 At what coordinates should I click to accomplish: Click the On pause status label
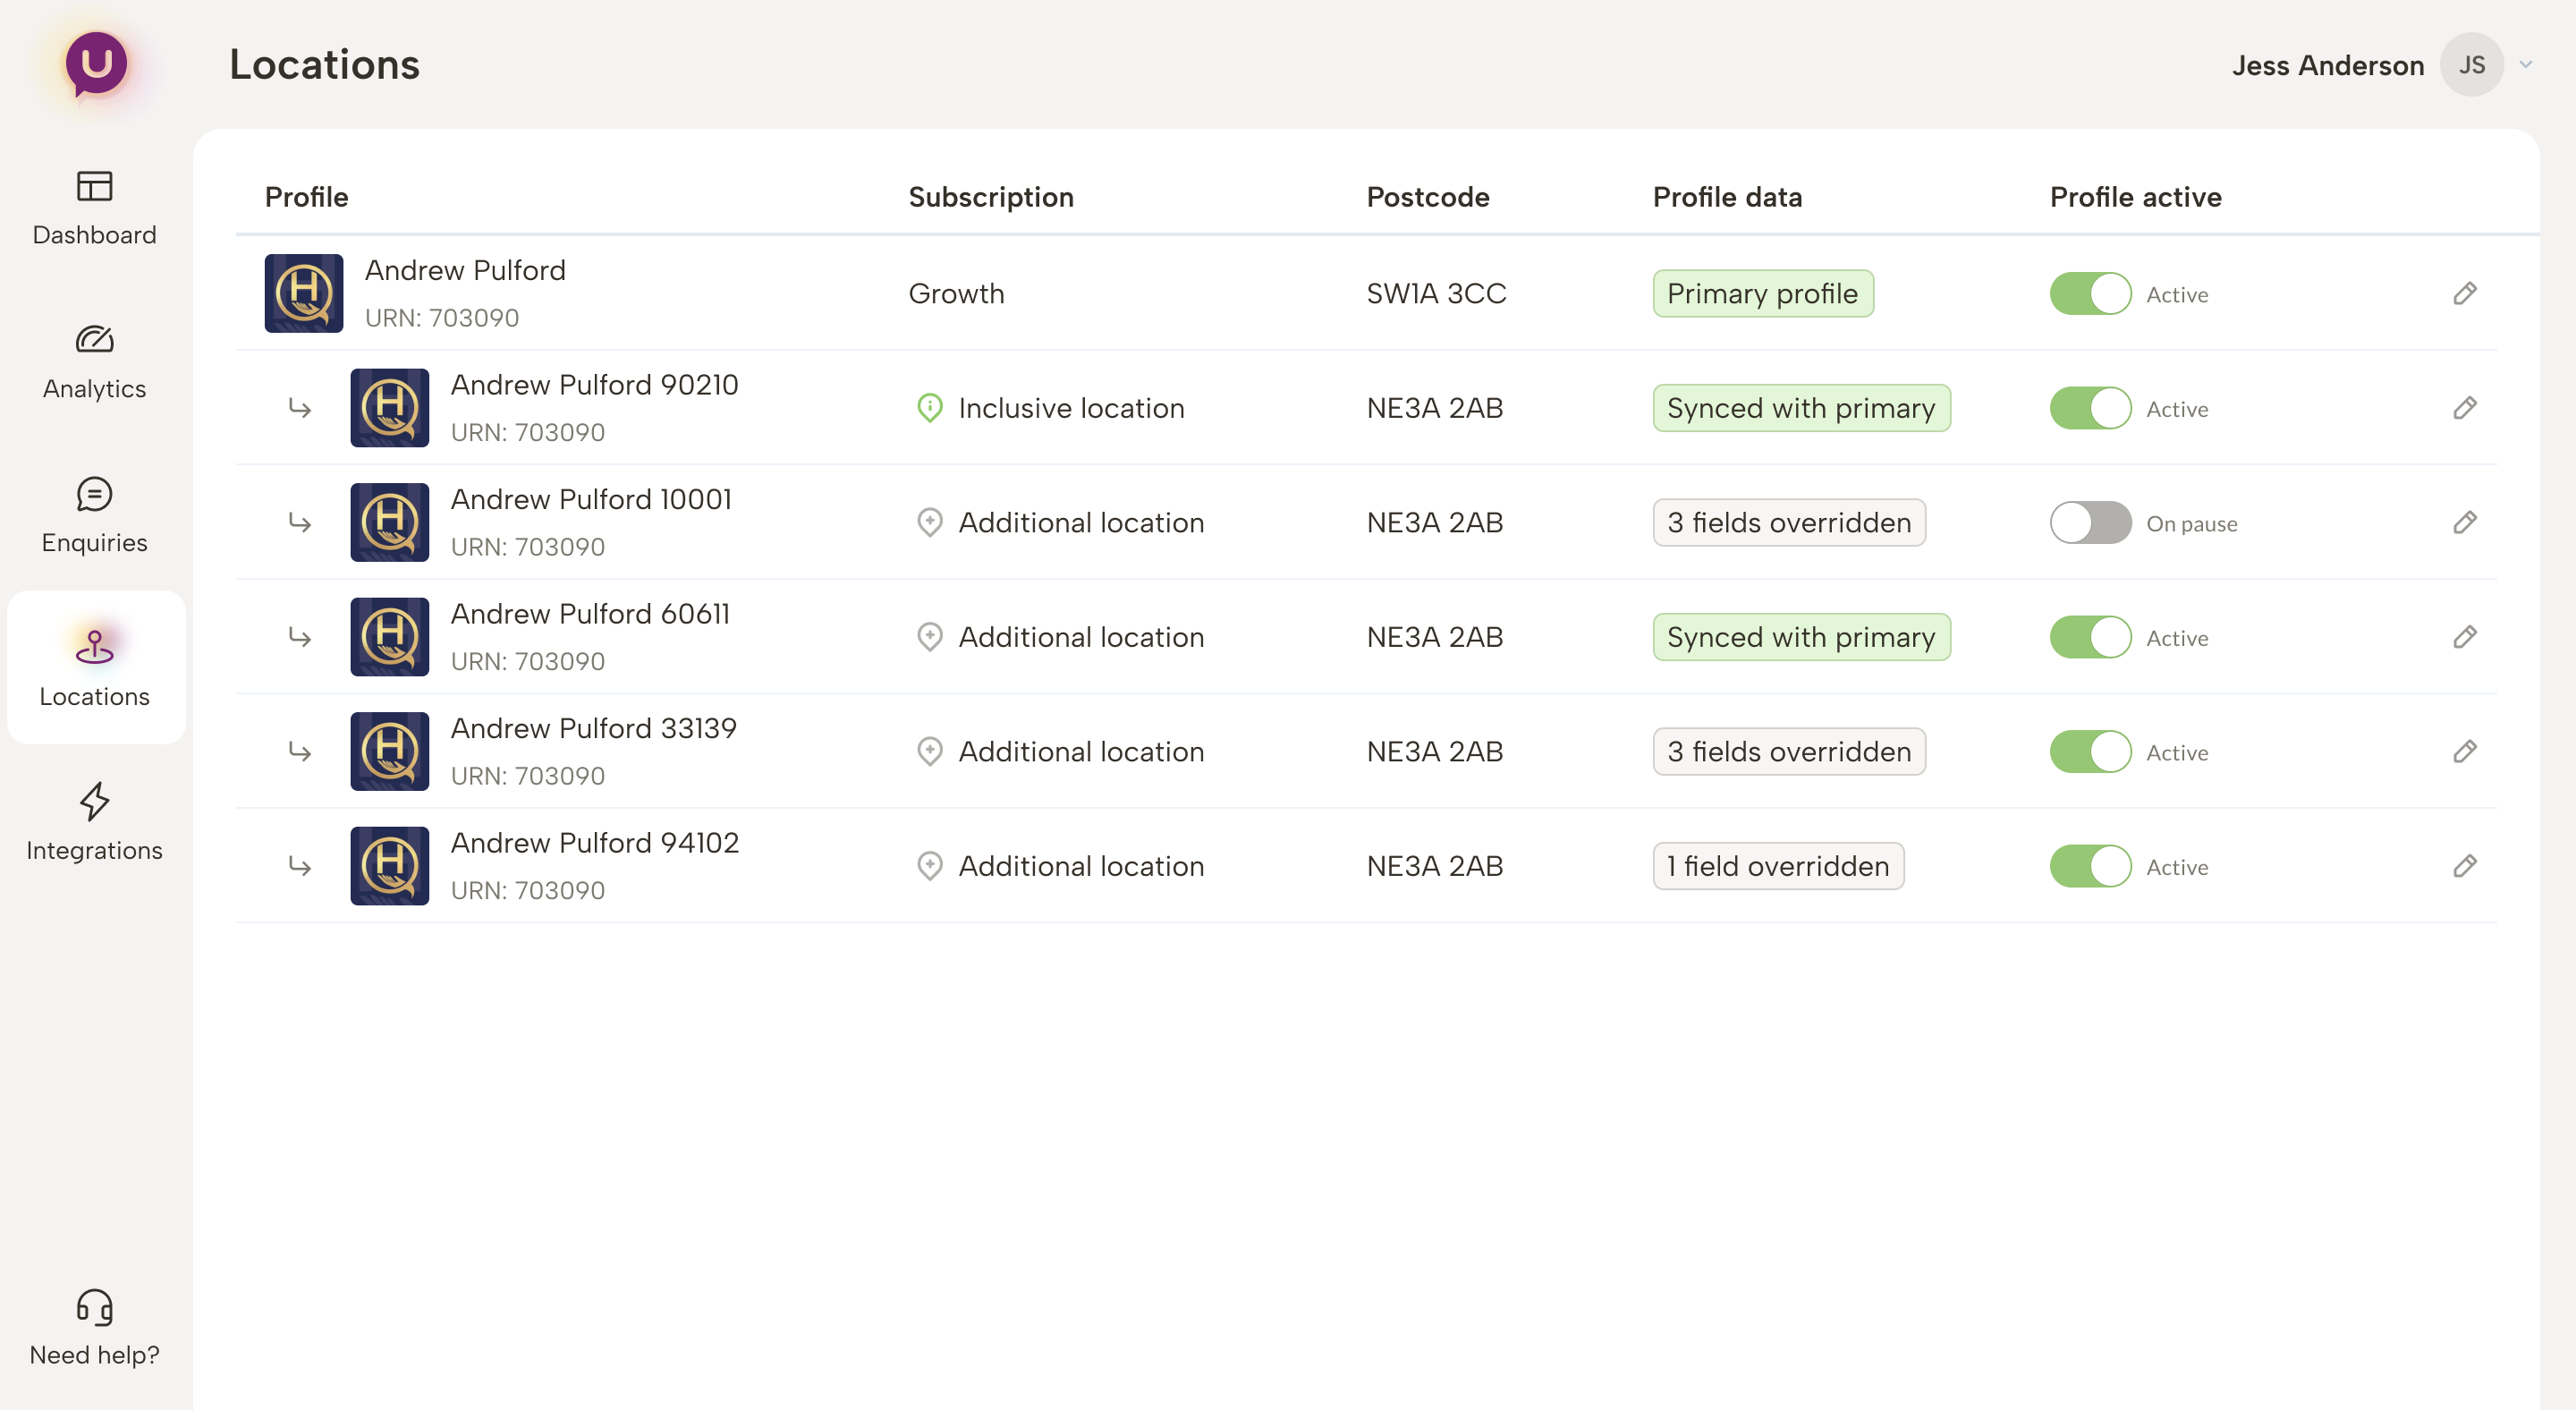(2192, 524)
